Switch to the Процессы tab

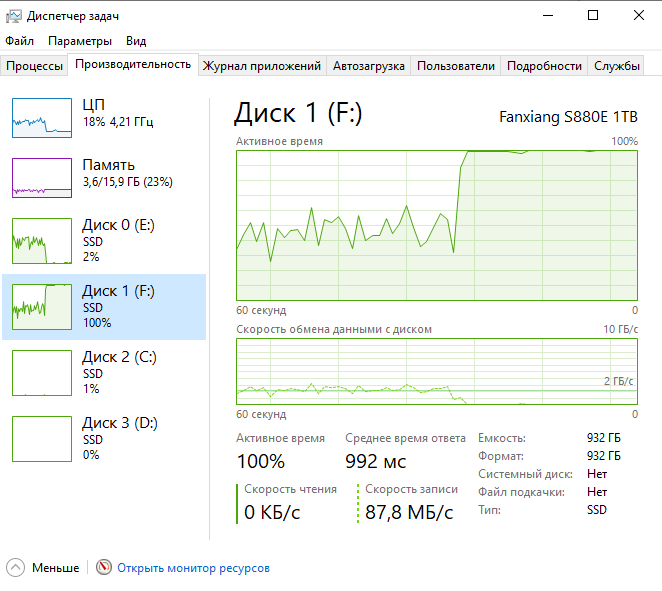pyautogui.click(x=34, y=66)
